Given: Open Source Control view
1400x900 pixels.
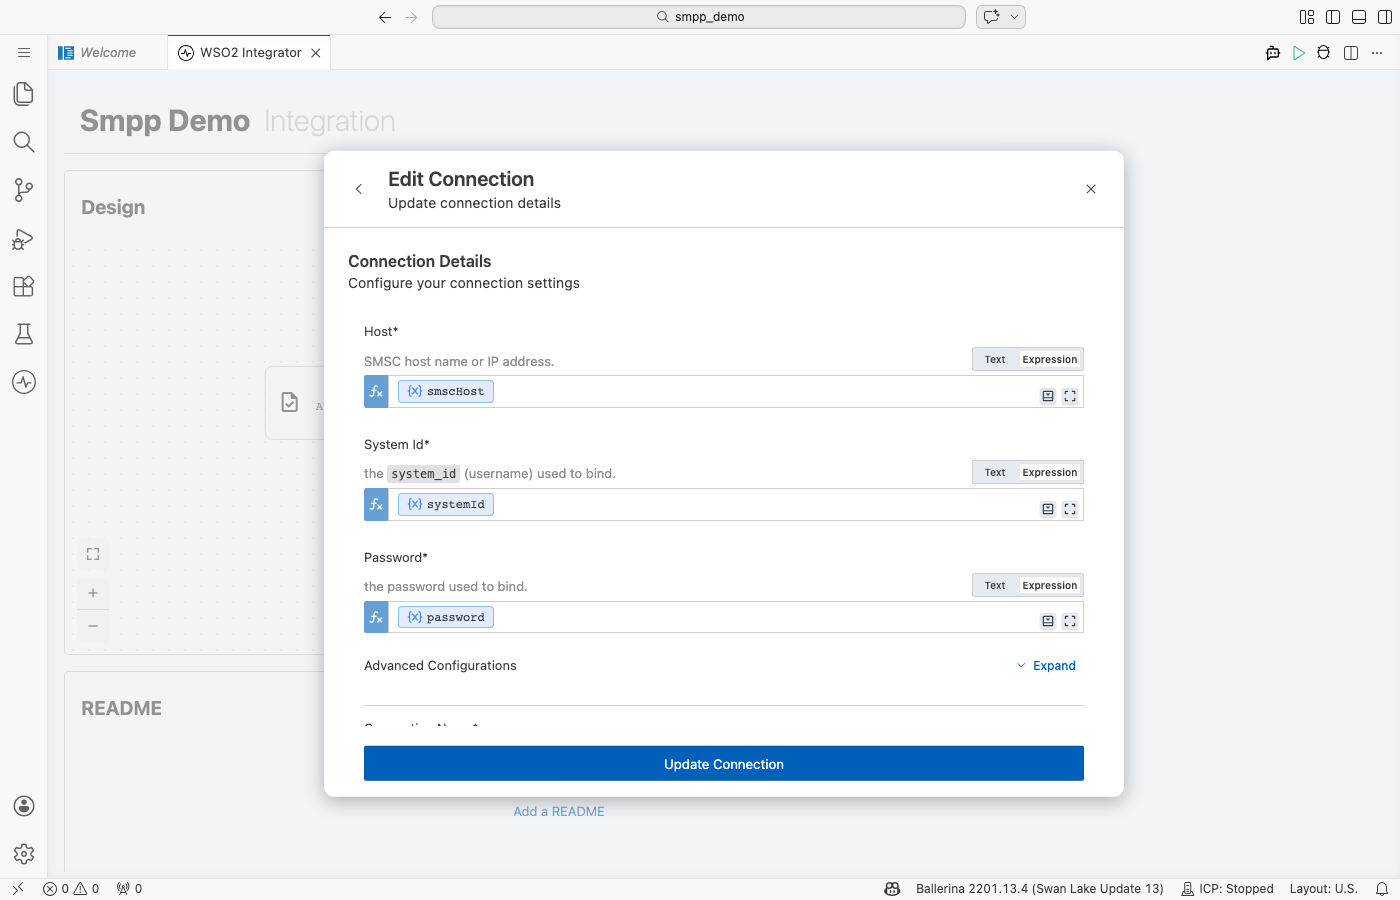Looking at the screenshot, I should pos(24,190).
